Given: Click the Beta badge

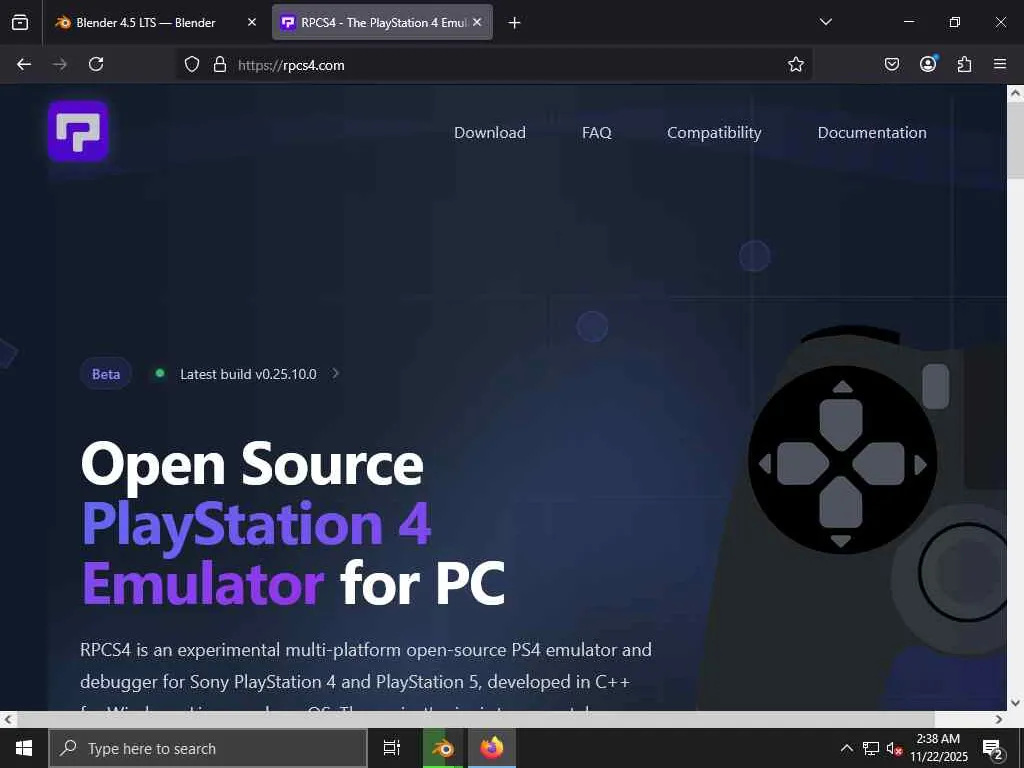Looking at the screenshot, I should 106,374.
